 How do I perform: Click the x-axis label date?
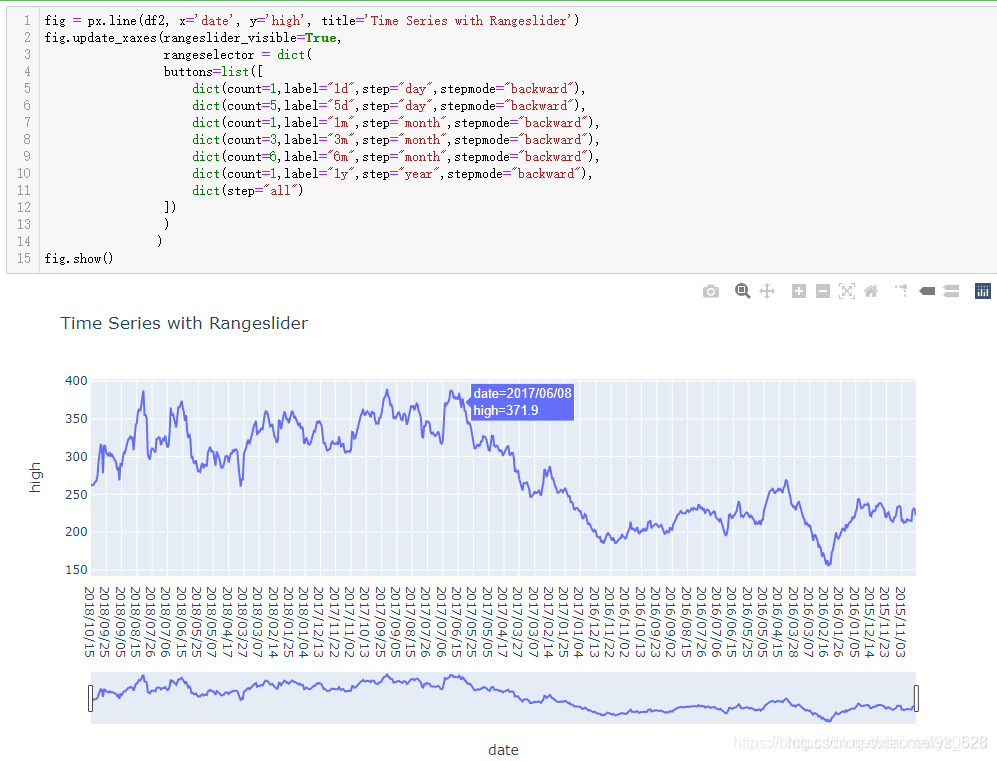point(503,750)
